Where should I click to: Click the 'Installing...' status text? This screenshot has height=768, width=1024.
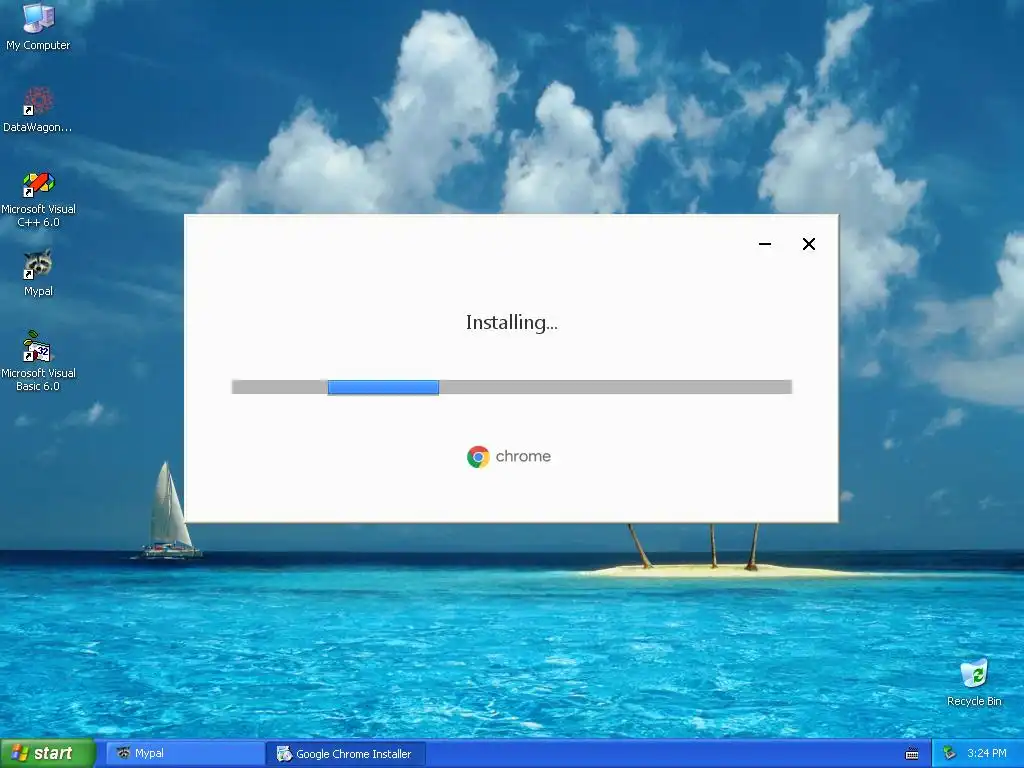511,323
